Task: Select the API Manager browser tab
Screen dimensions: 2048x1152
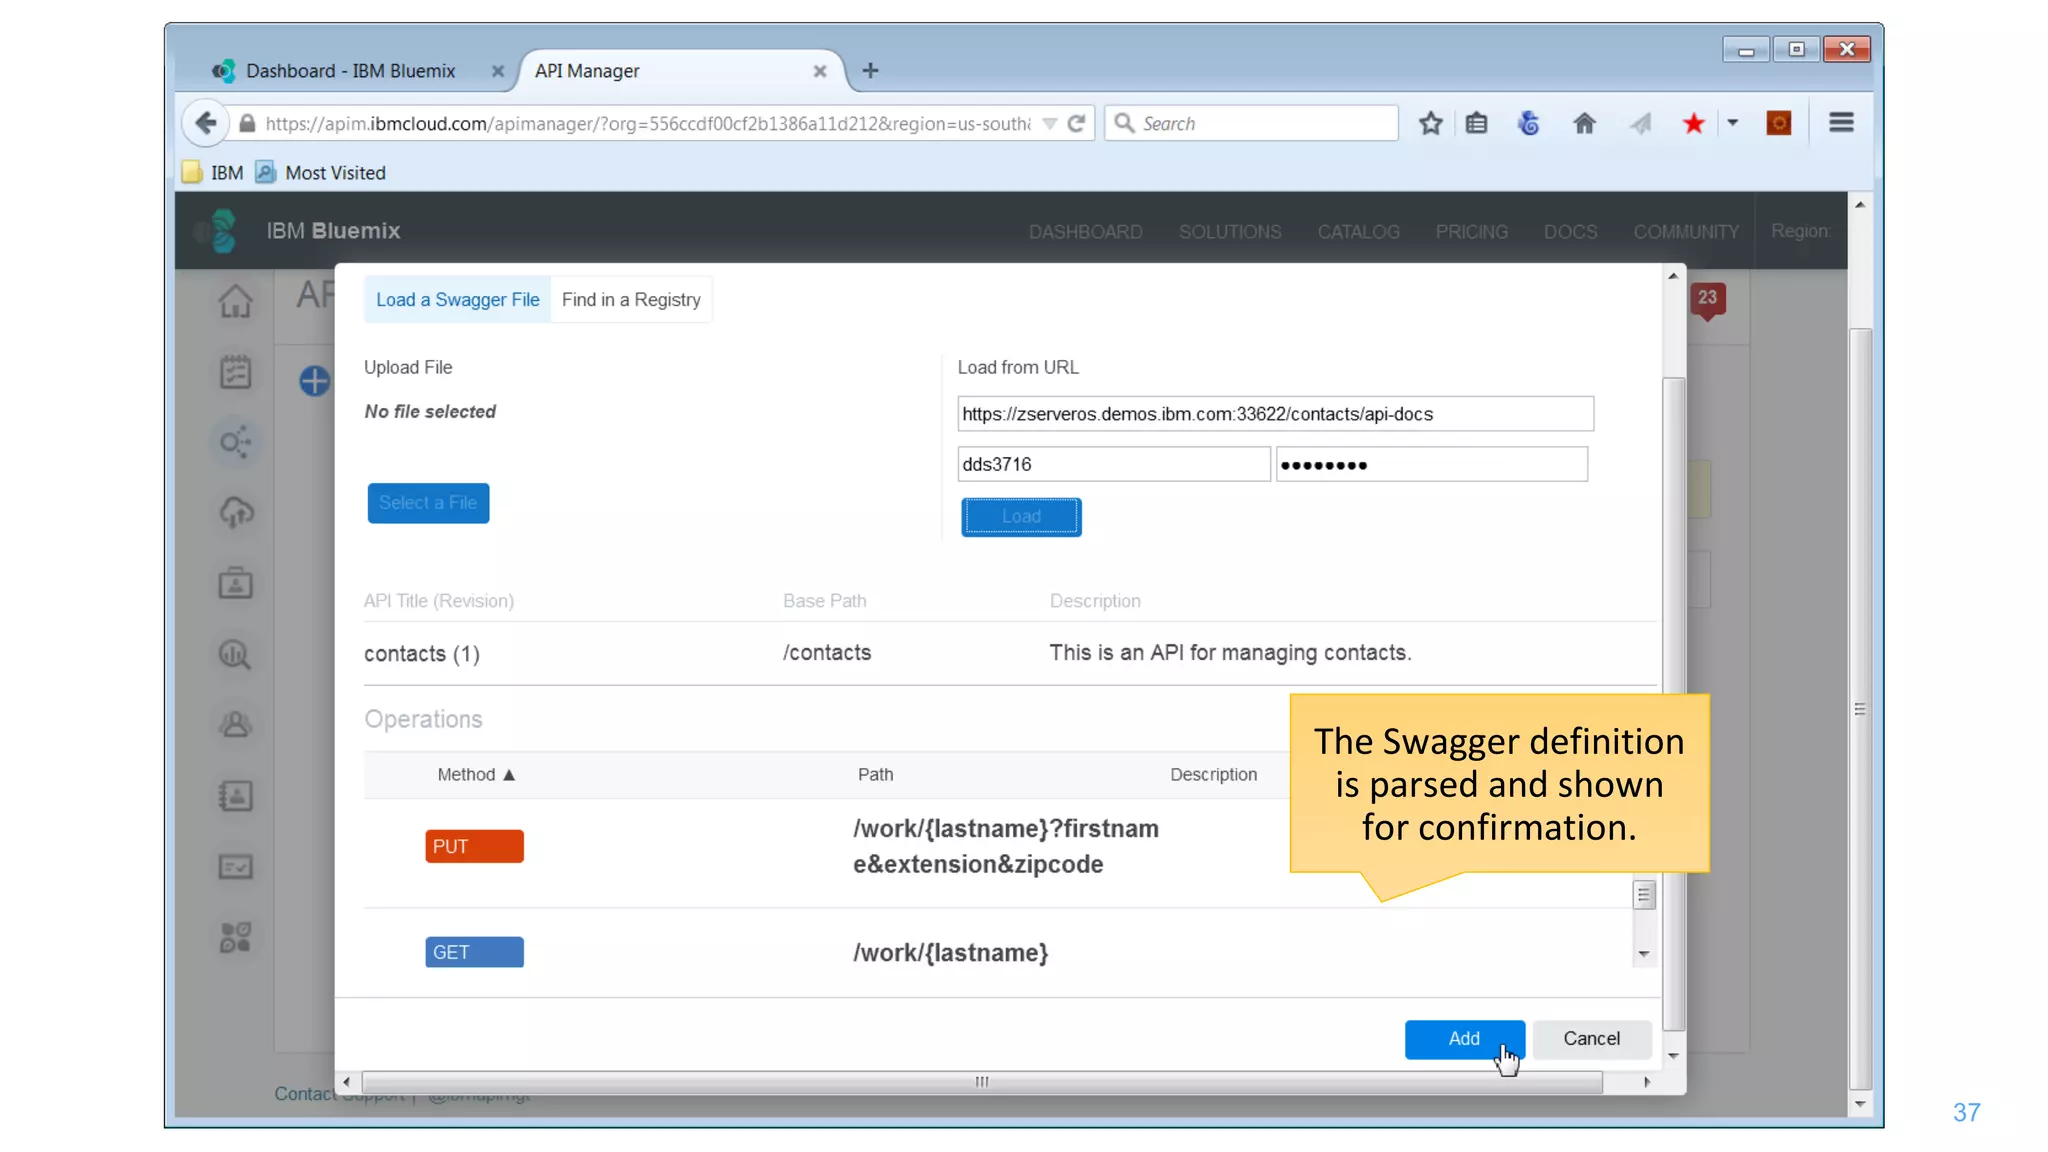Action: tap(680, 71)
